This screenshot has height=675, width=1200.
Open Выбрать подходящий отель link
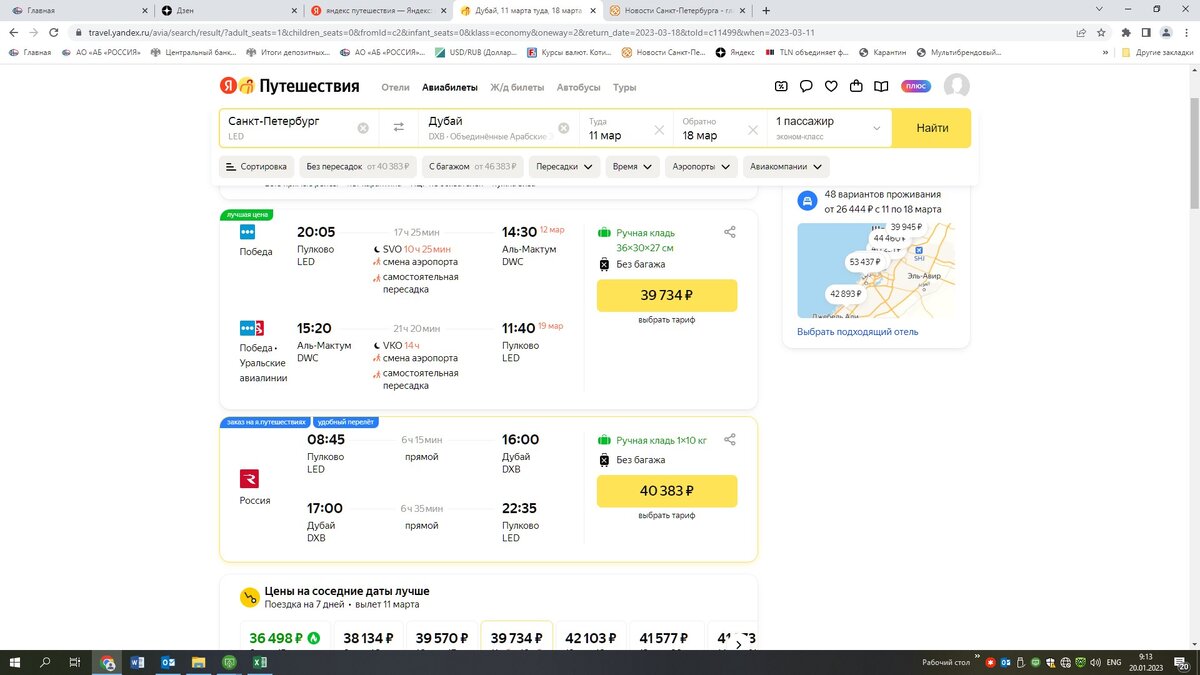[x=857, y=331]
